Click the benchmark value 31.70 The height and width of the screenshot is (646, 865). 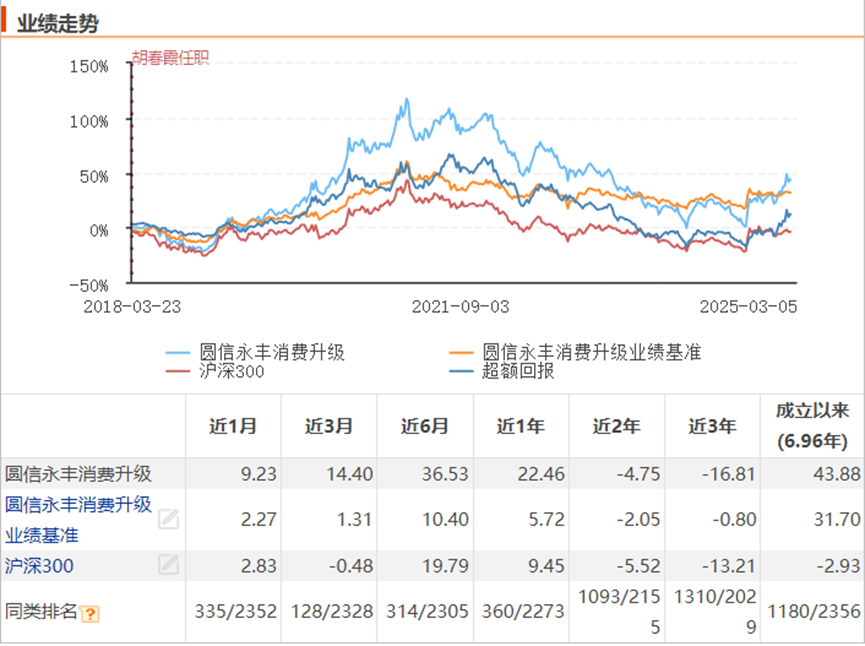point(836,519)
